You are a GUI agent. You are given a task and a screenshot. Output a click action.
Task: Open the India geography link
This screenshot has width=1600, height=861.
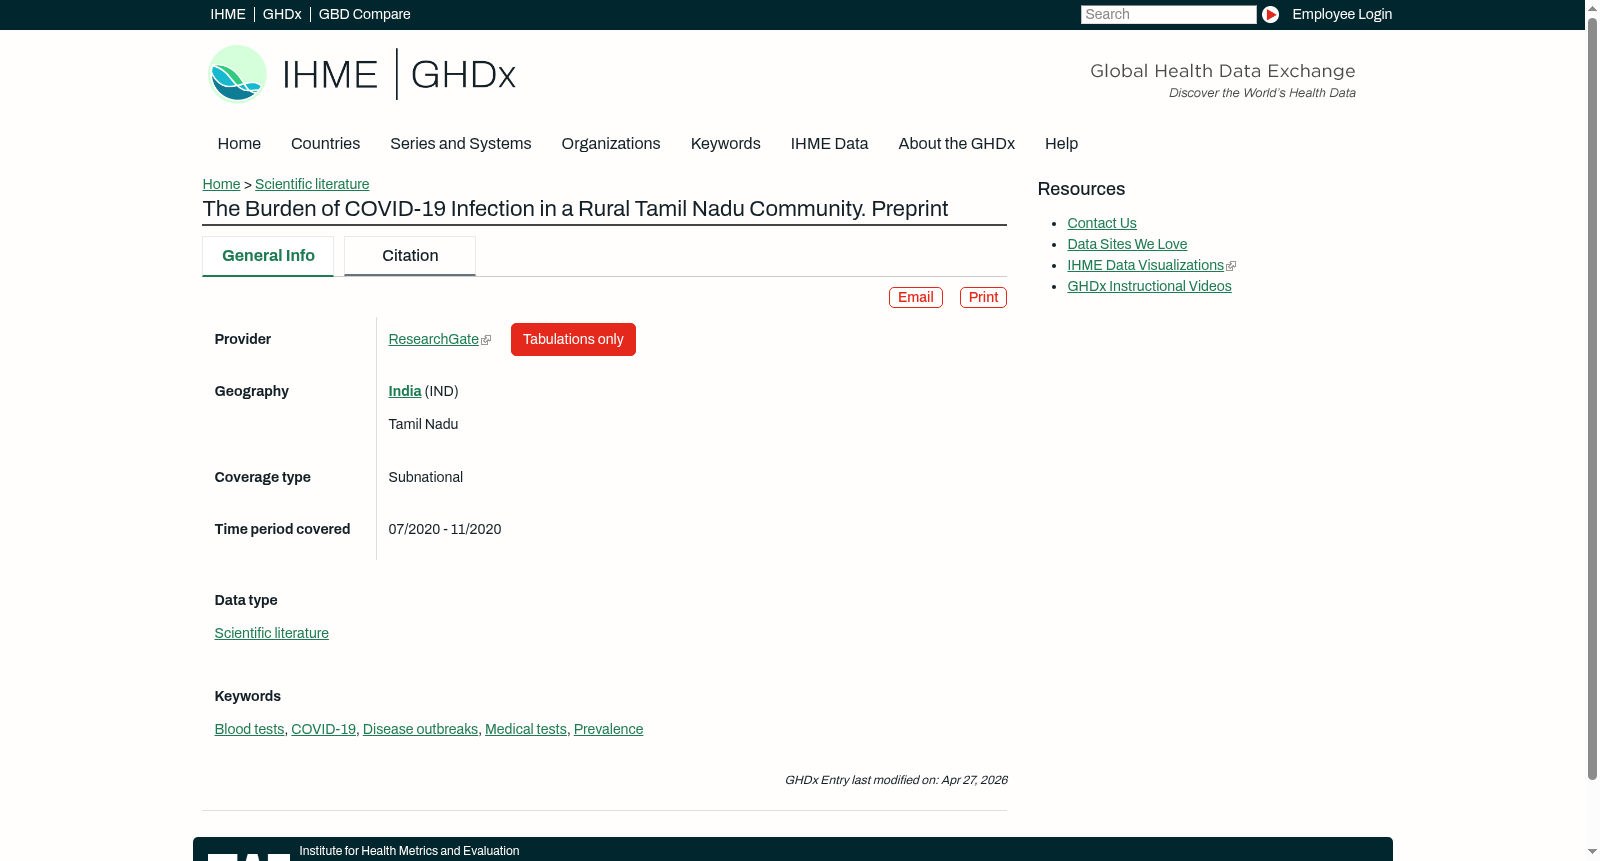[404, 391]
